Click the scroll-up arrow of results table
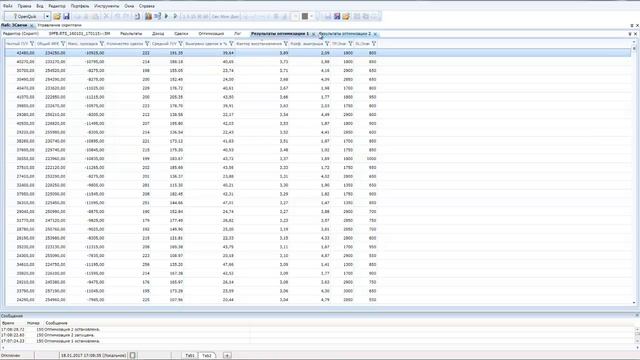 tap(634, 42)
